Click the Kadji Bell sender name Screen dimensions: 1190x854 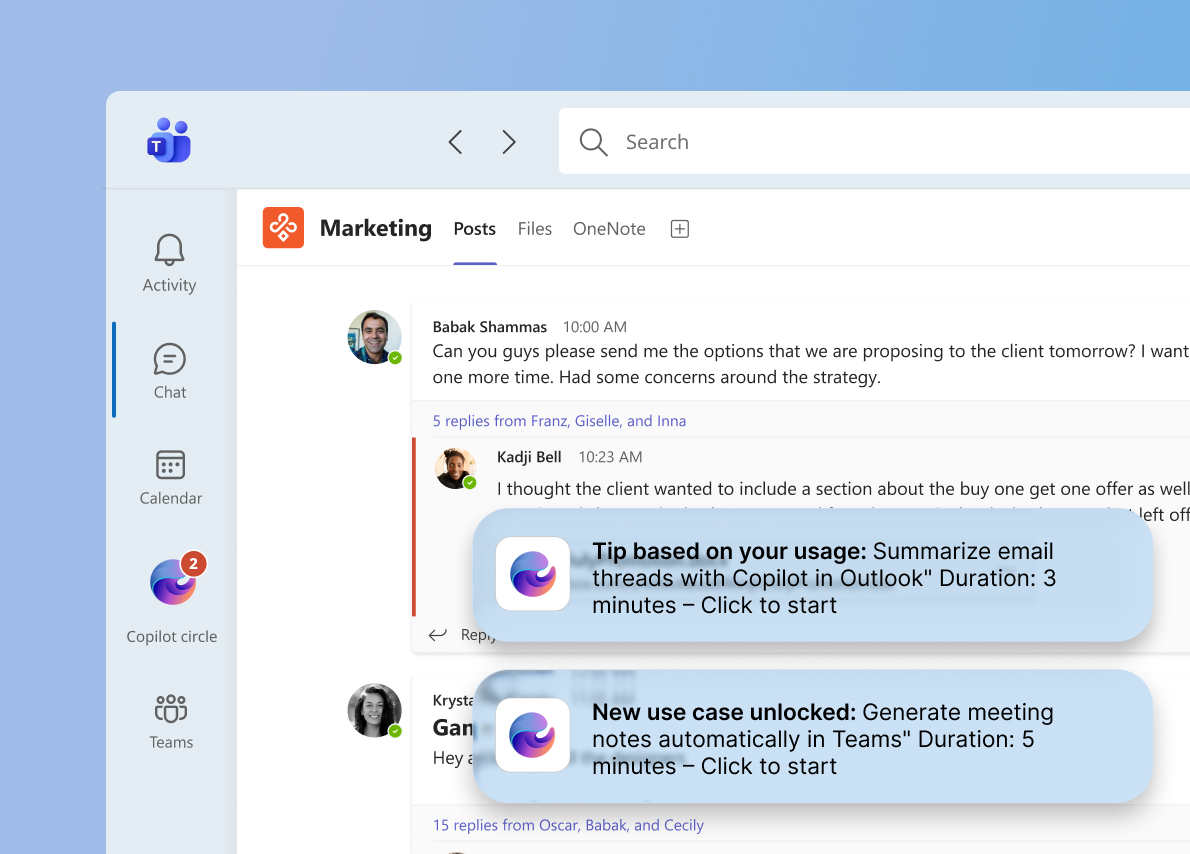(x=529, y=457)
